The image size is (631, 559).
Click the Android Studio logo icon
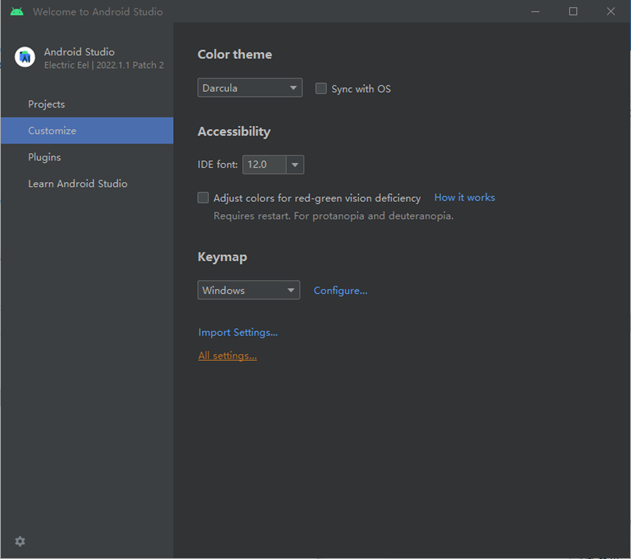click(x=25, y=57)
